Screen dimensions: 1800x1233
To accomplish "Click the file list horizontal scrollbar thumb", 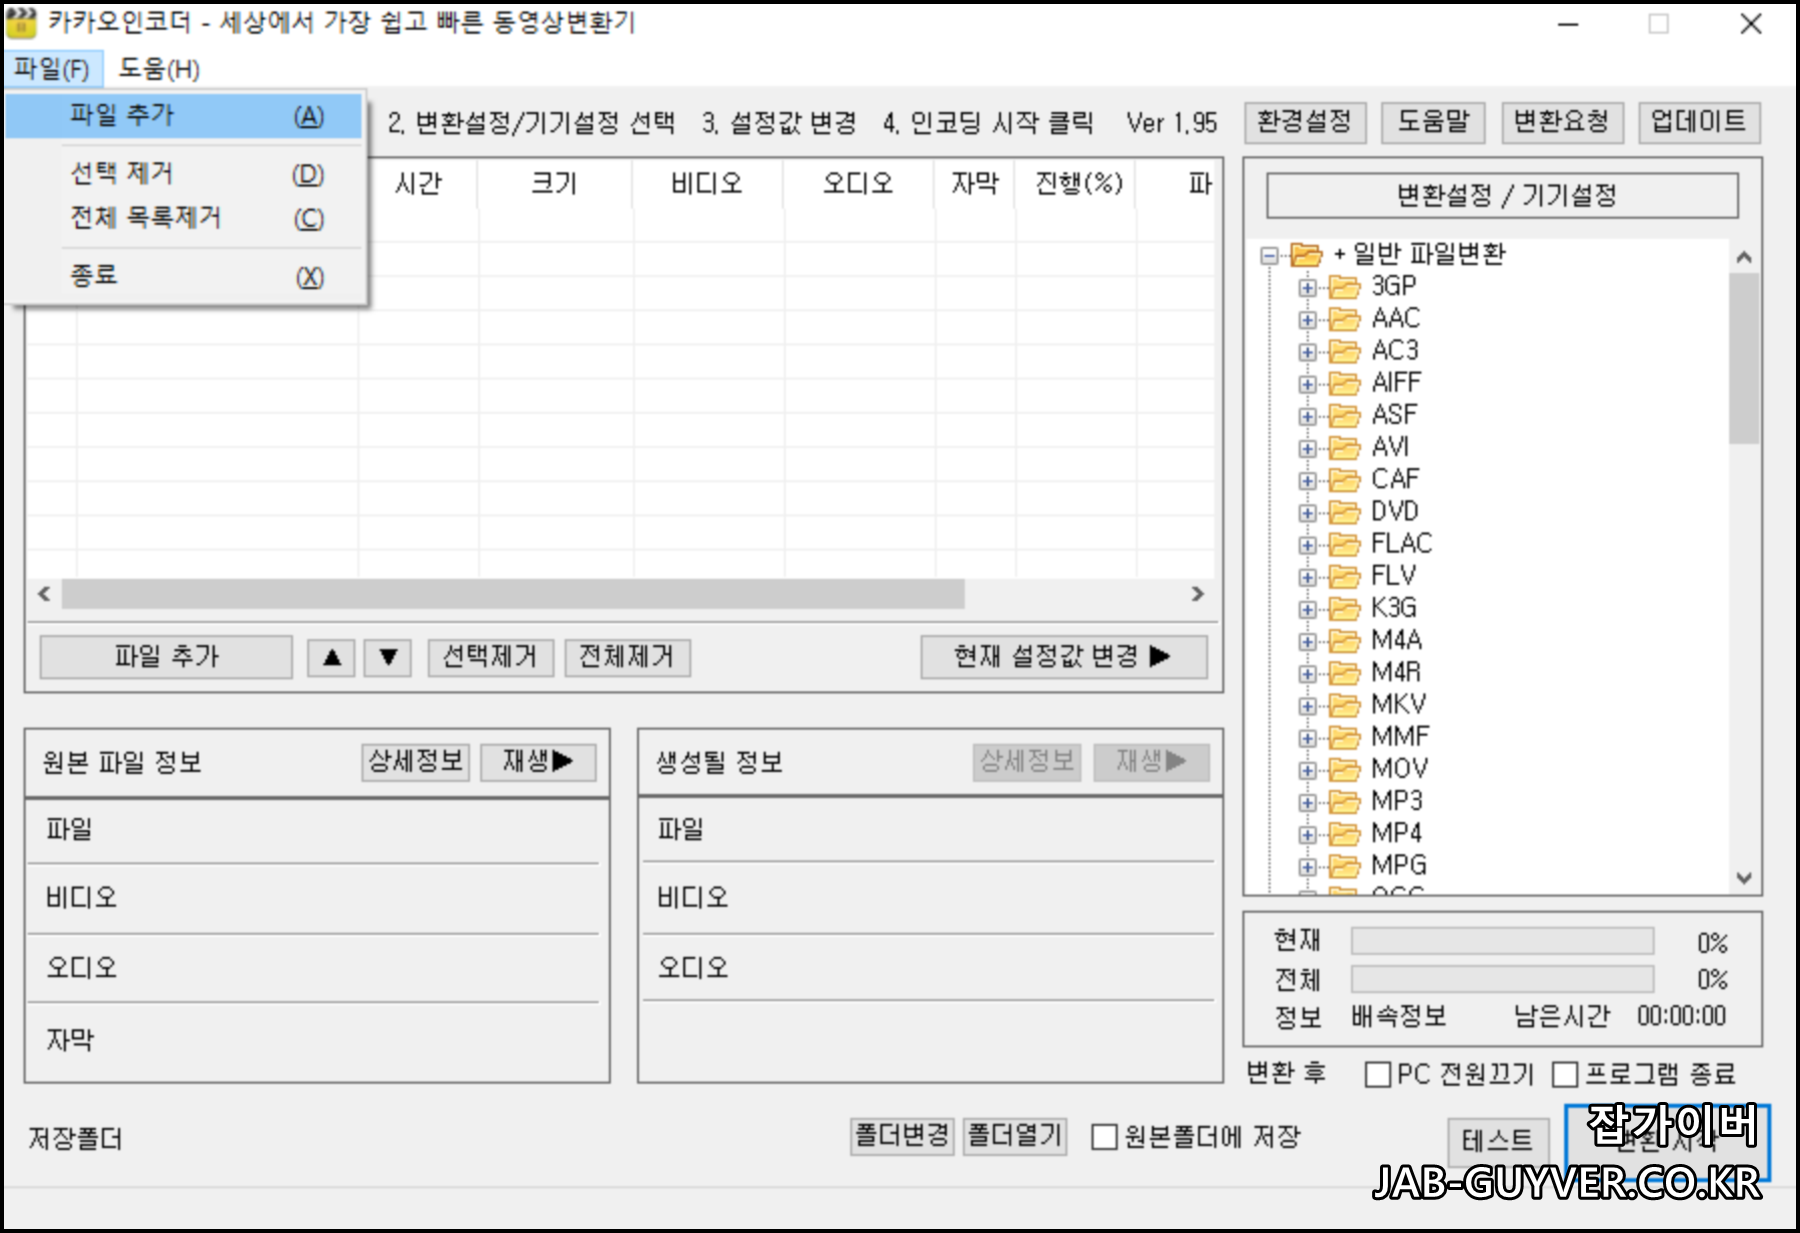I will pos(513,594).
